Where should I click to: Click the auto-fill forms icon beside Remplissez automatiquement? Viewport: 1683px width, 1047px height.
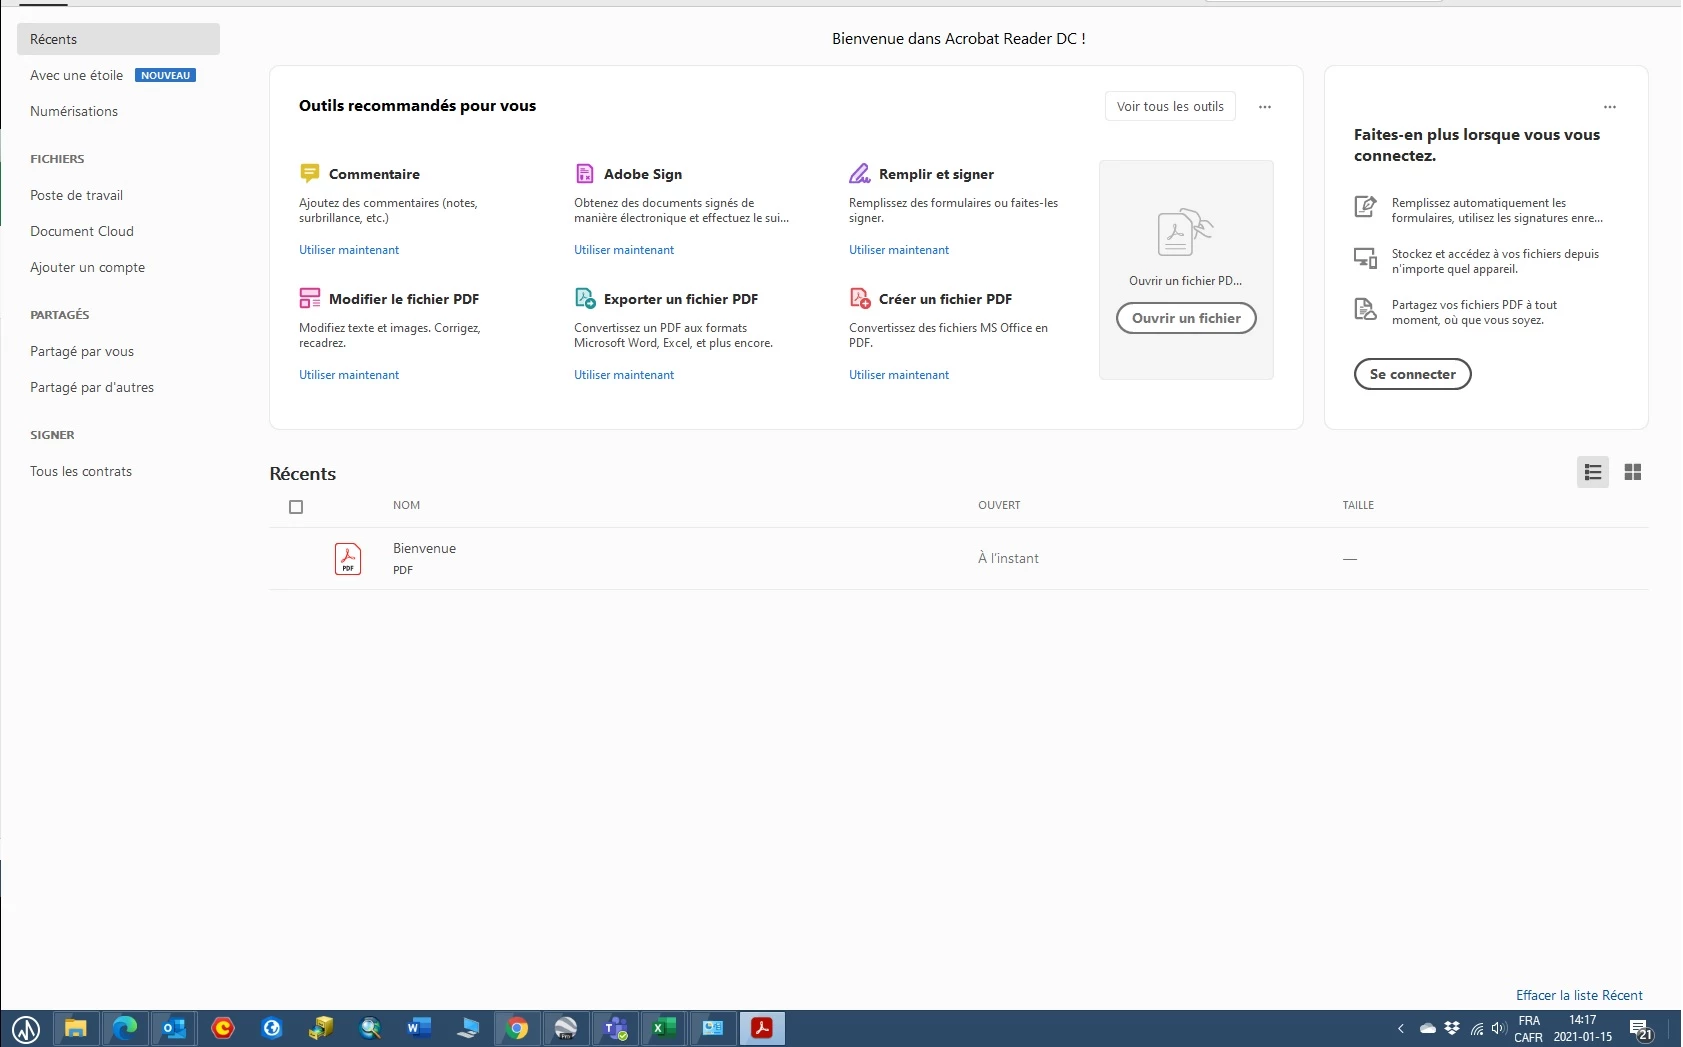[1365, 206]
